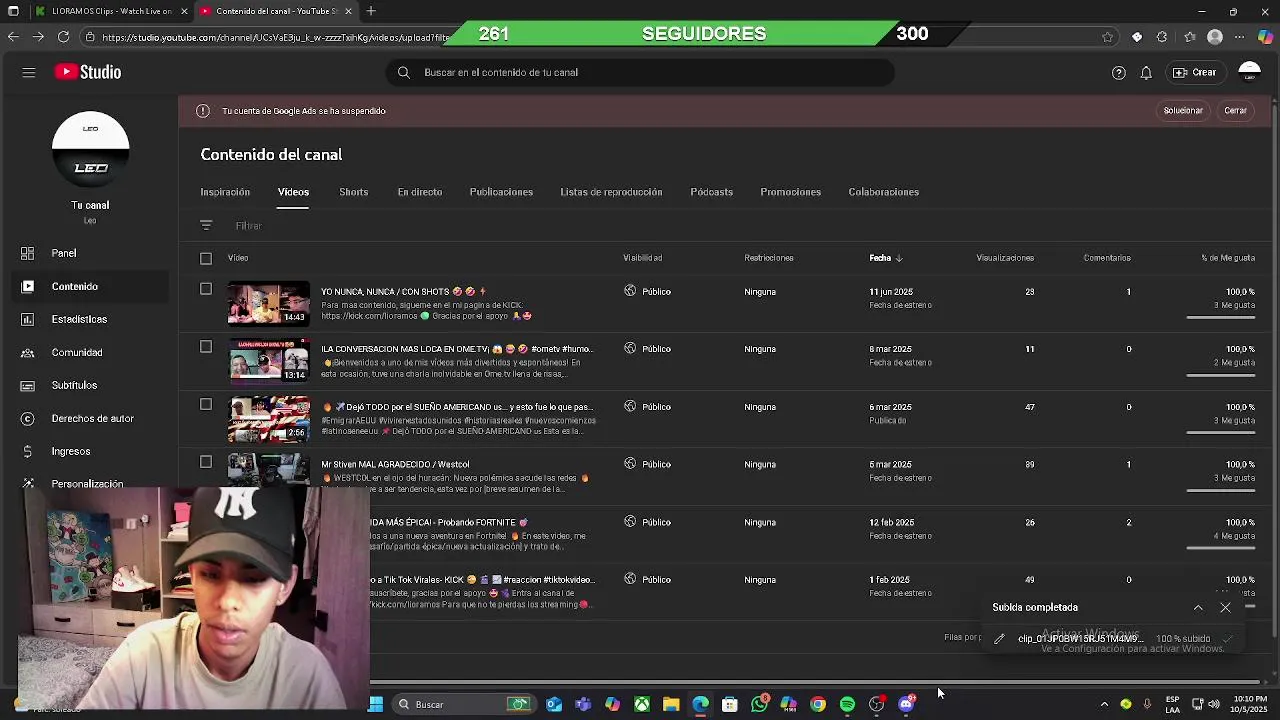The height and width of the screenshot is (720, 1280).
Task: Switch to the Inspiración tab
Action: [x=225, y=192]
